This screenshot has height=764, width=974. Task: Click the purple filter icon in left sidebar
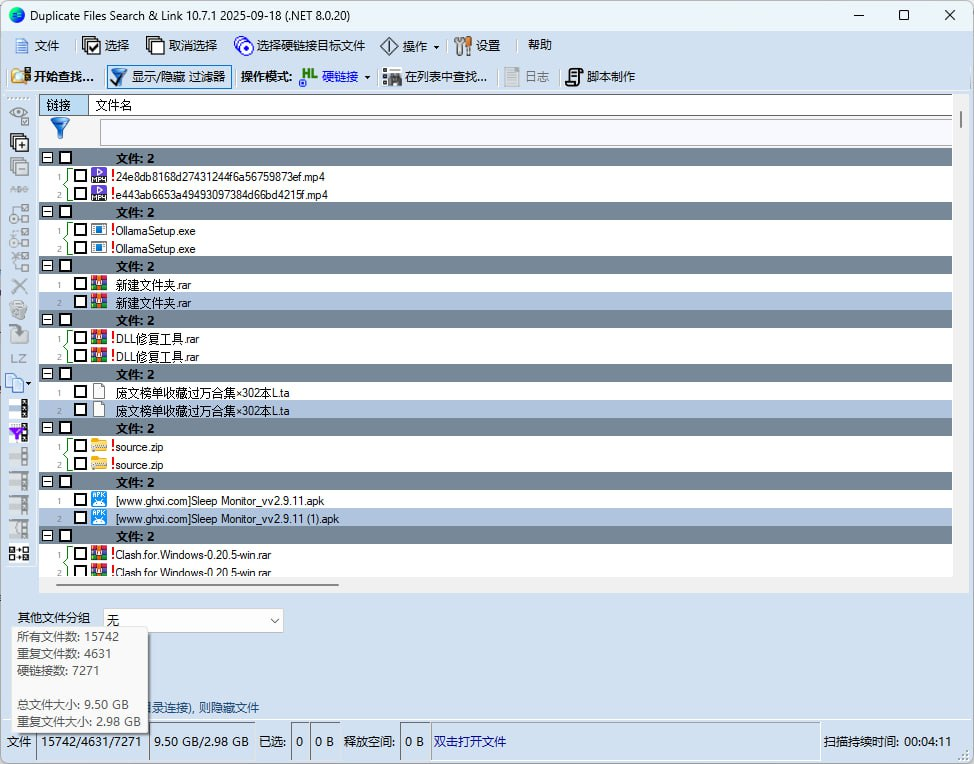pyautogui.click(x=19, y=432)
